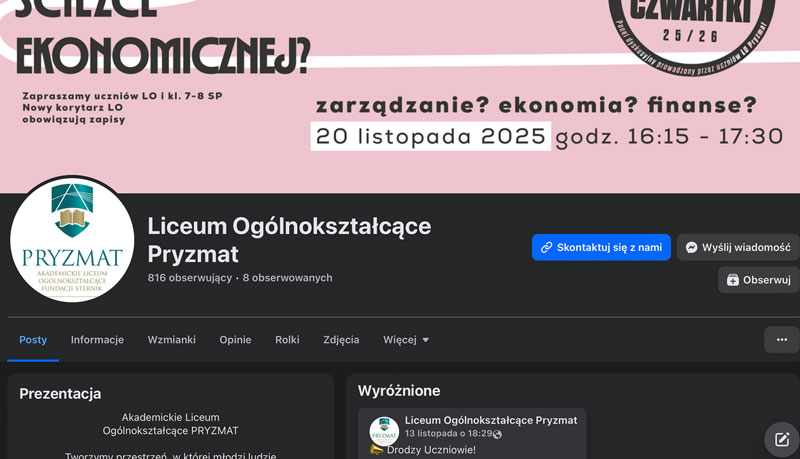Select the Posty tab

click(33, 340)
